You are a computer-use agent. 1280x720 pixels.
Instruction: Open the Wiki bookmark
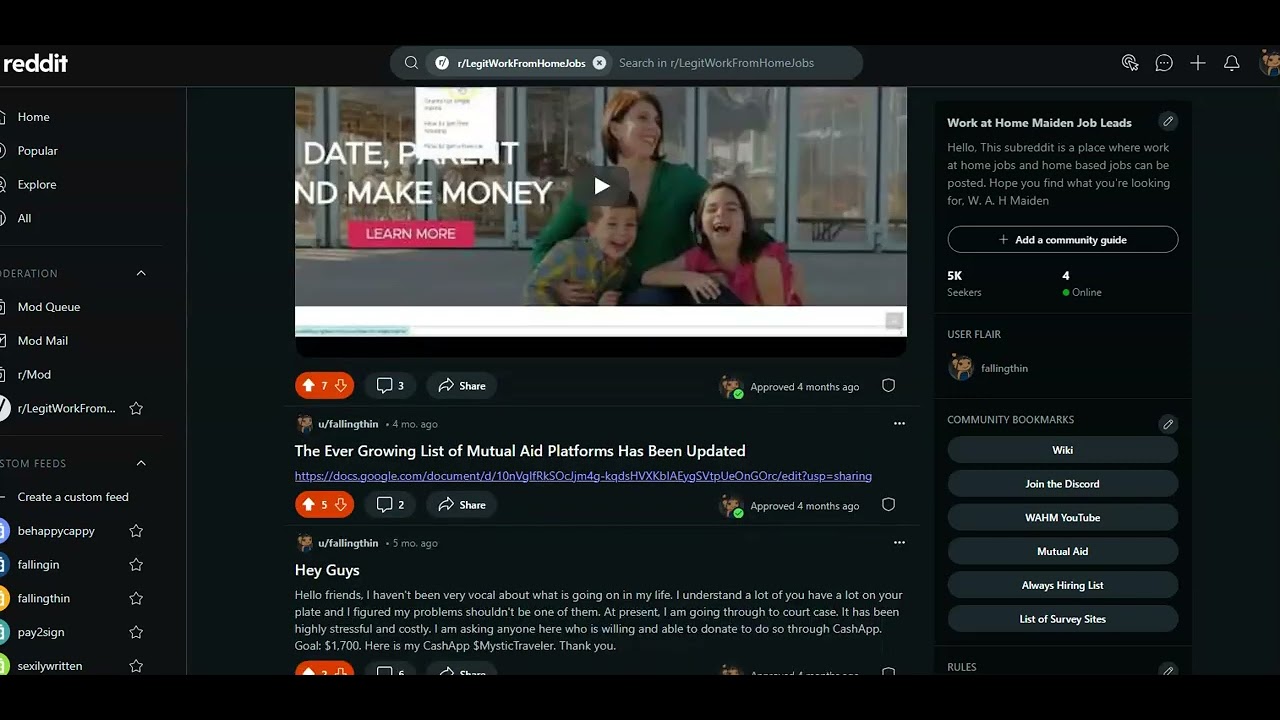[1063, 450]
